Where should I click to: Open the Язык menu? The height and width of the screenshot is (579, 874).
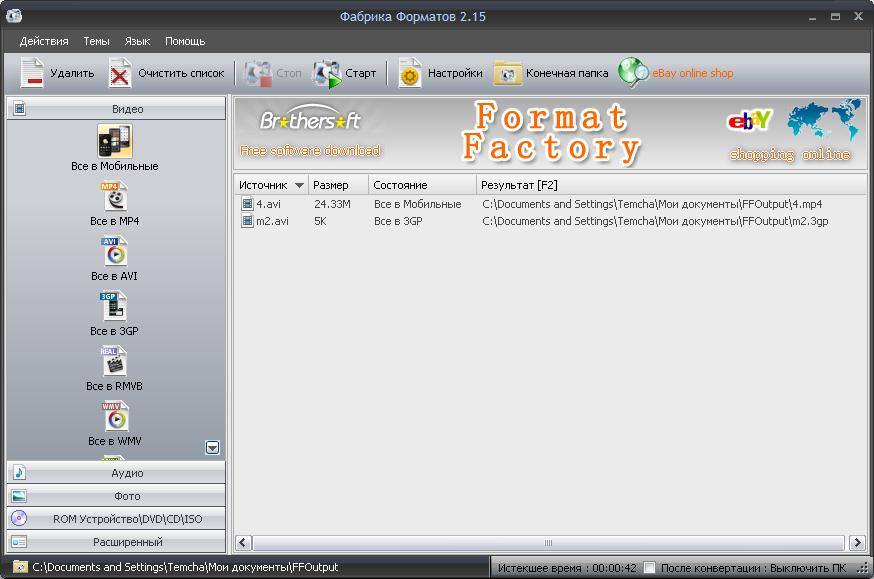point(137,41)
